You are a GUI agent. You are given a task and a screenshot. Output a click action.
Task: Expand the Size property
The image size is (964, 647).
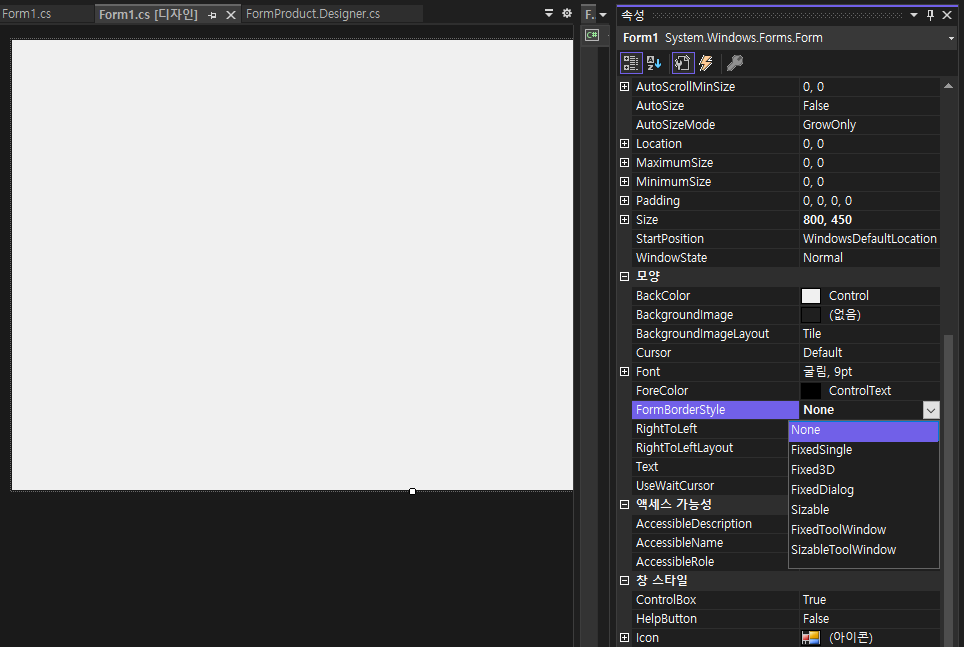625,220
